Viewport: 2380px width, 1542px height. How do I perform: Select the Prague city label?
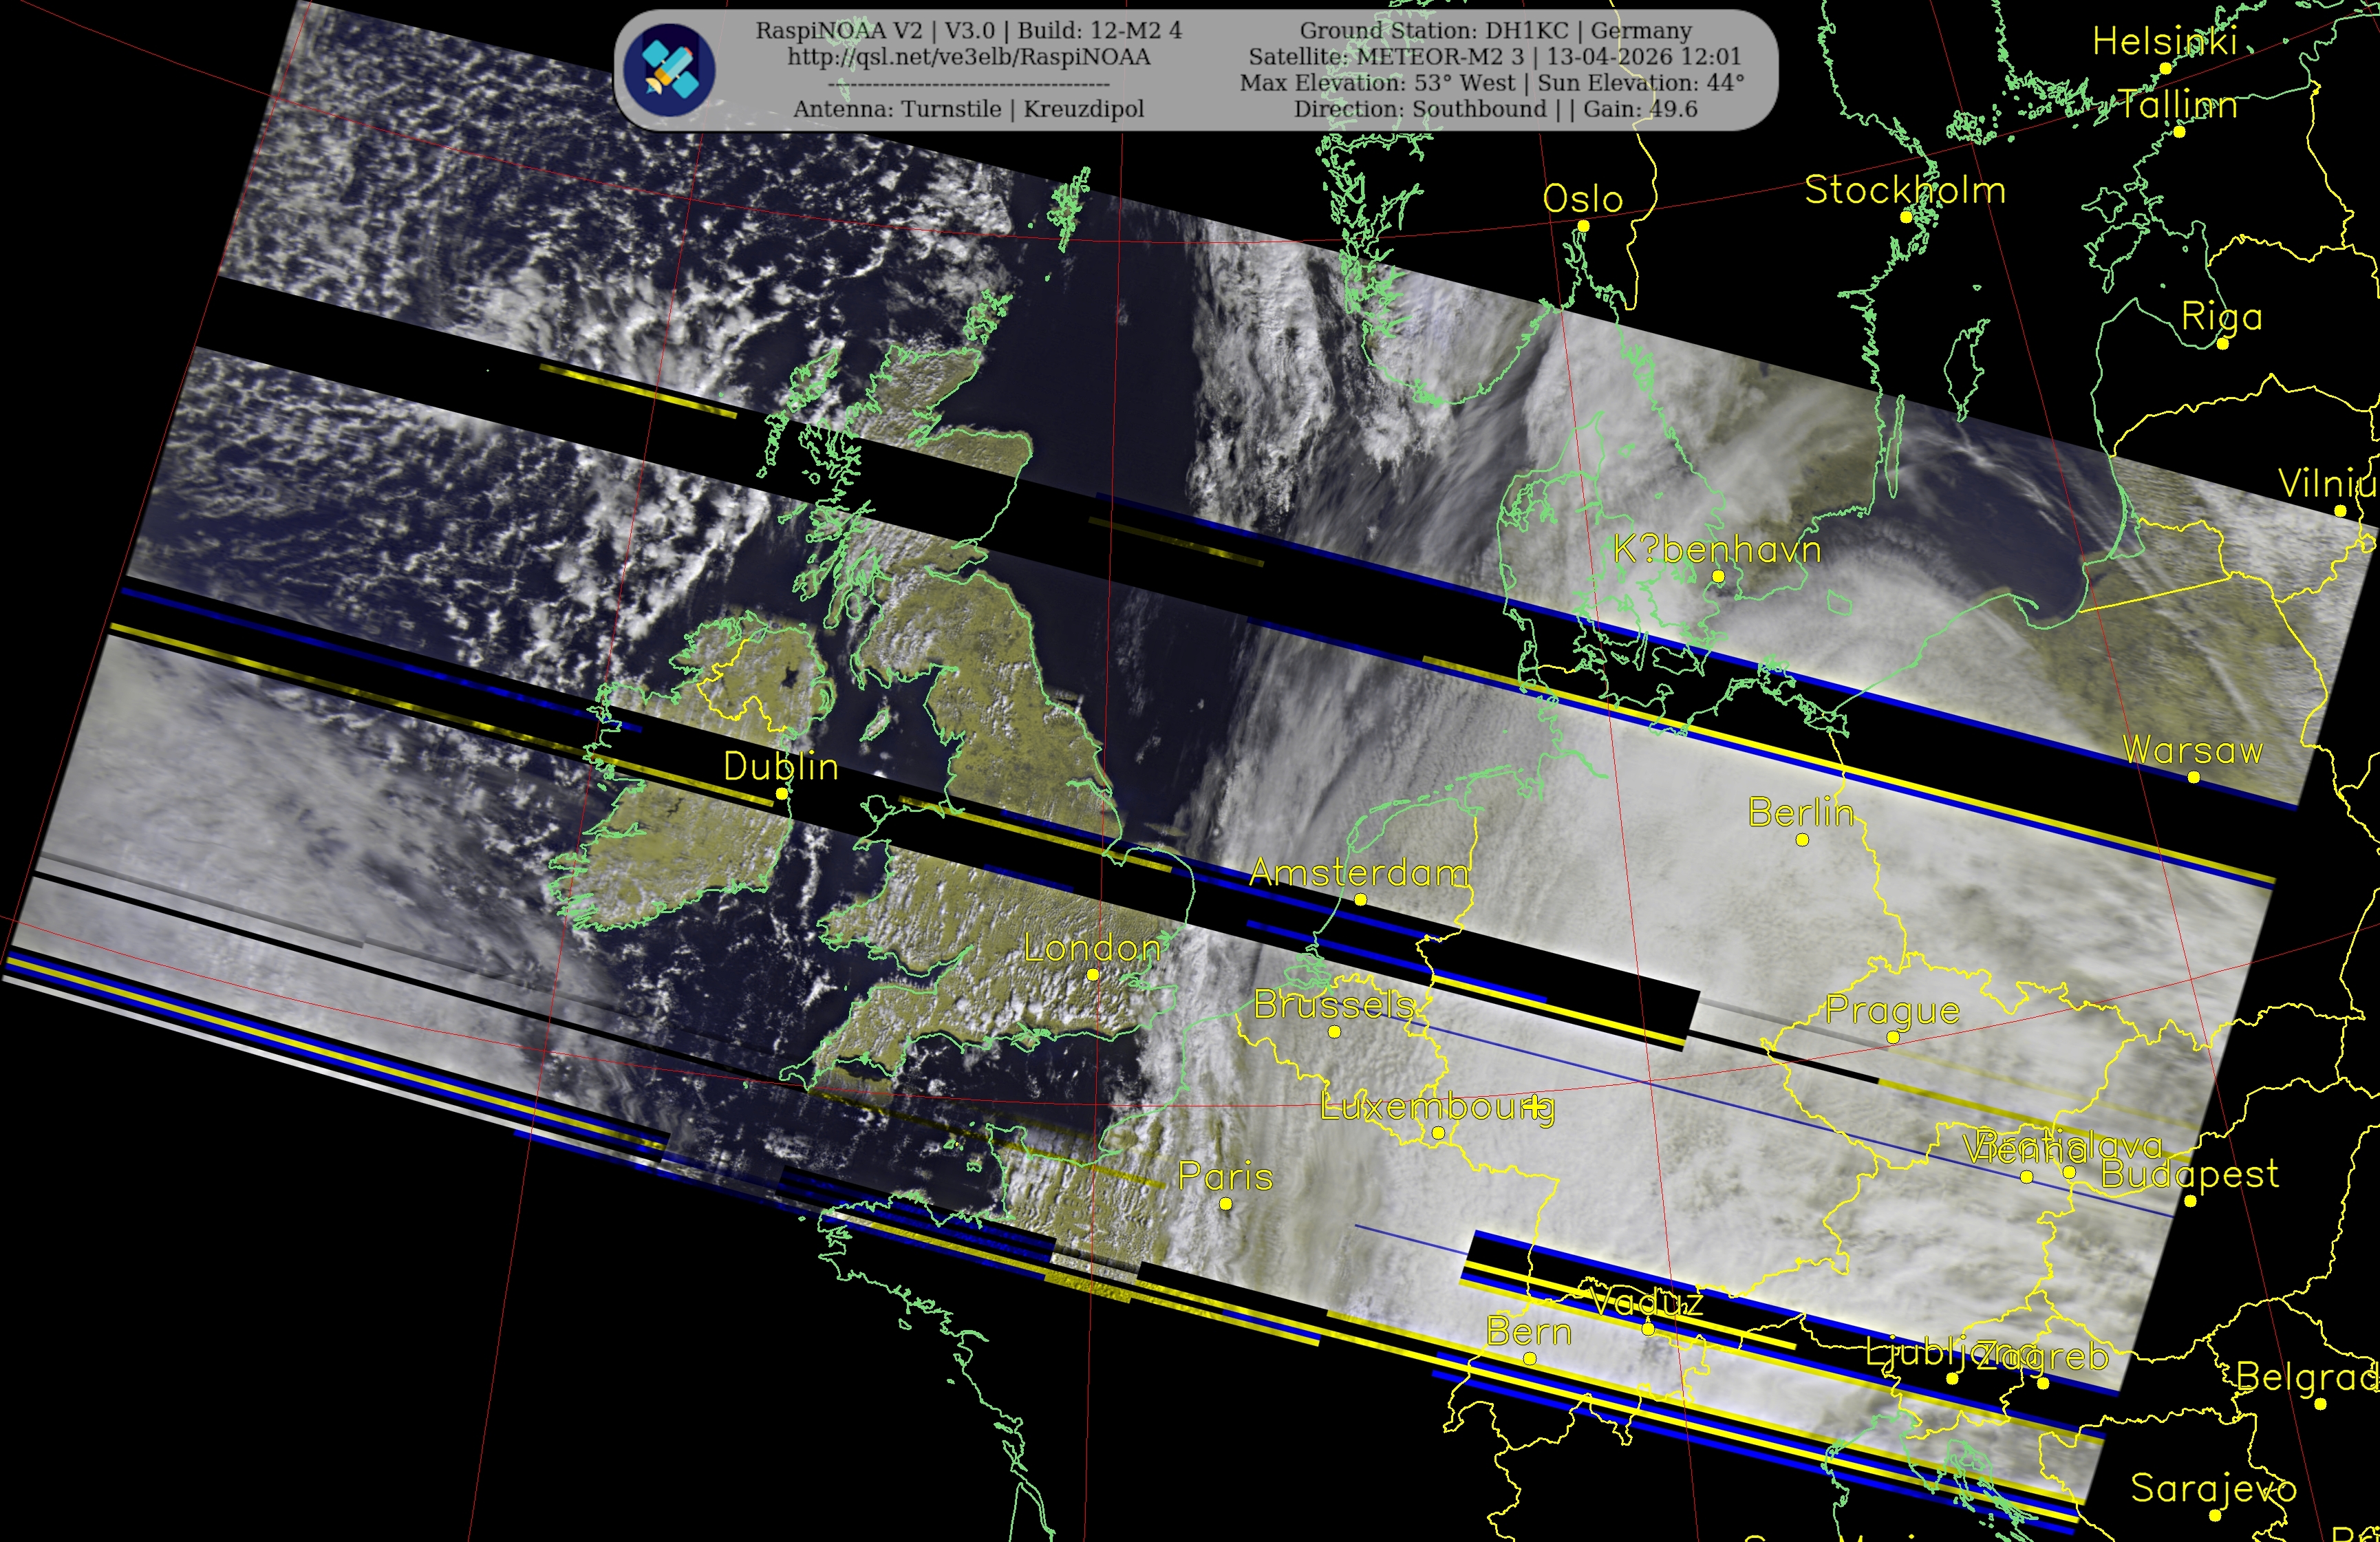[1892, 1011]
